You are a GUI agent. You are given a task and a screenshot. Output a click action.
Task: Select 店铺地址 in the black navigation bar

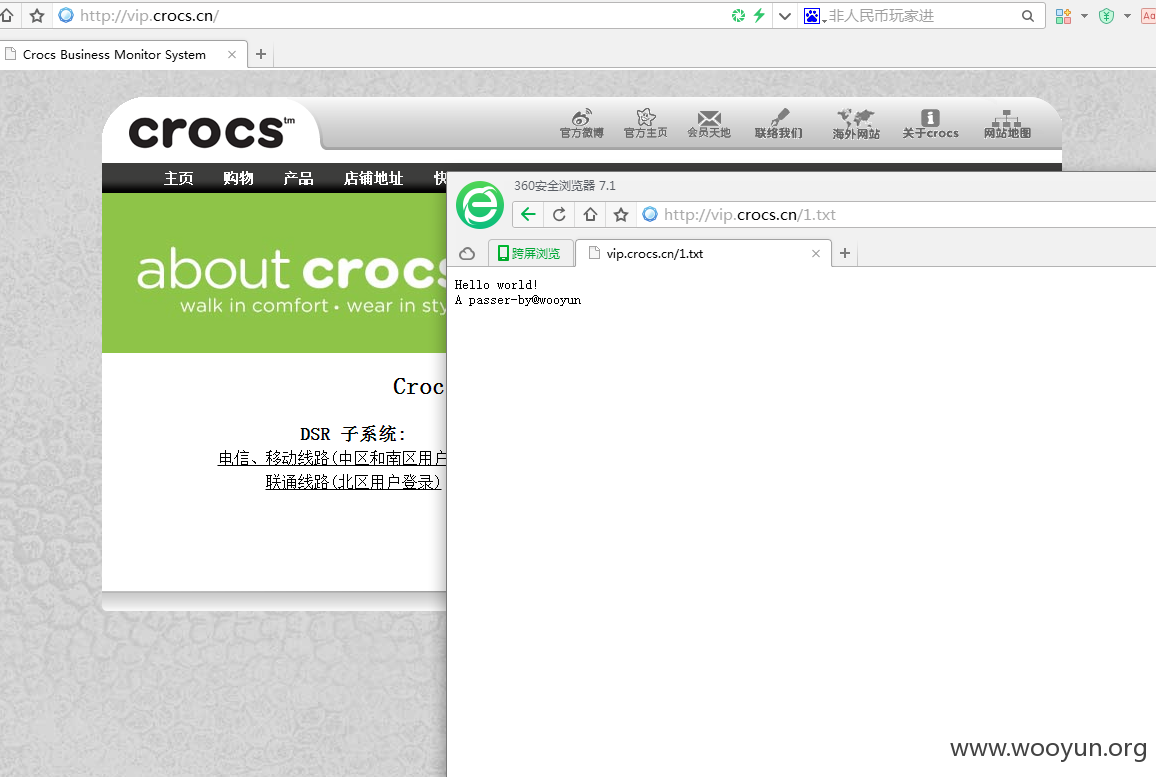pos(374,178)
